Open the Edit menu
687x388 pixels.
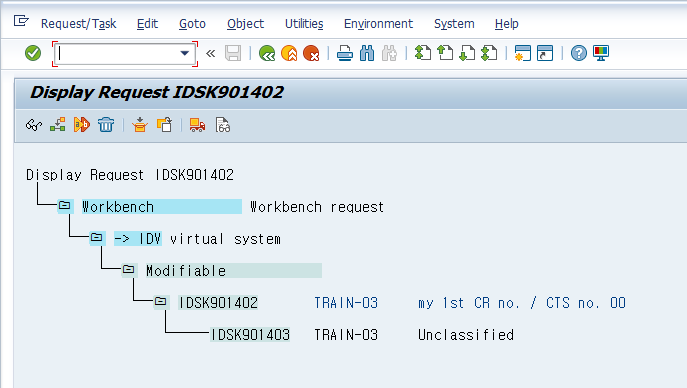coord(147,24)
